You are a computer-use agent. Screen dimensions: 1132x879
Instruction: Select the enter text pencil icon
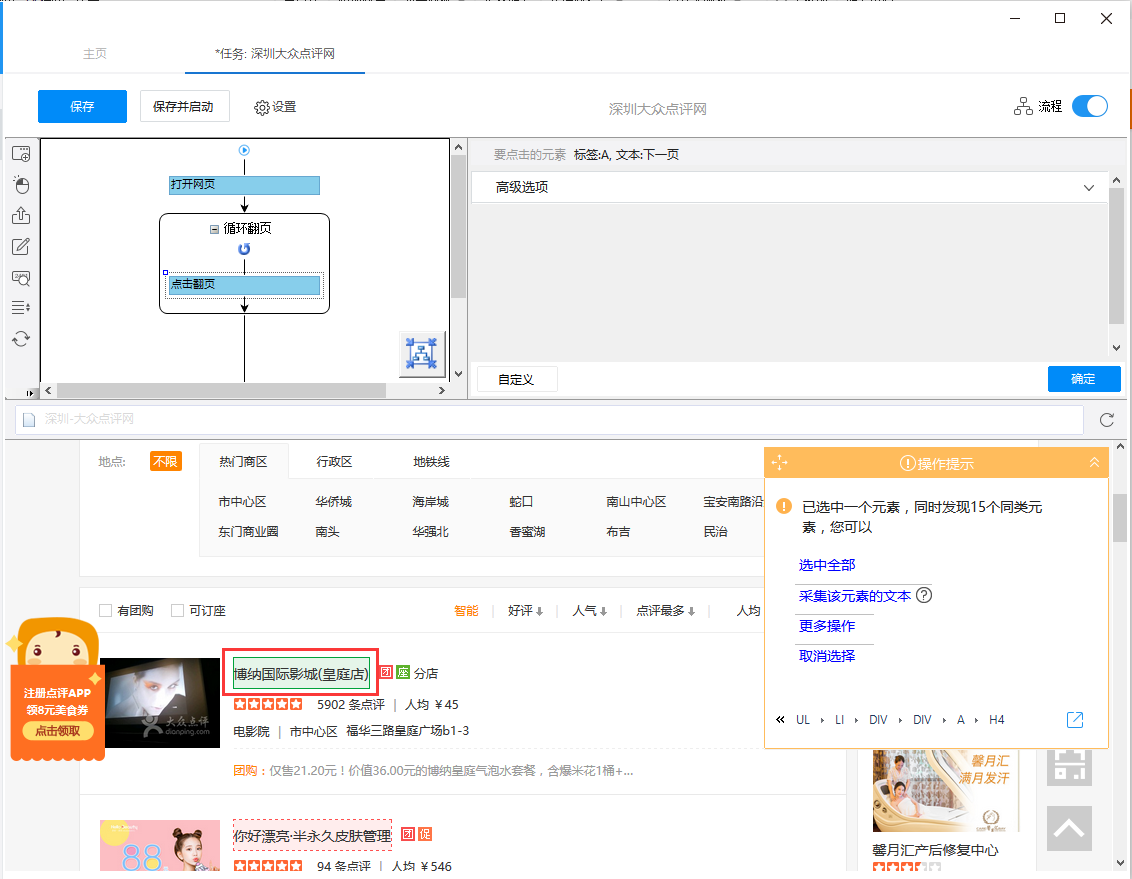[21, 246]
